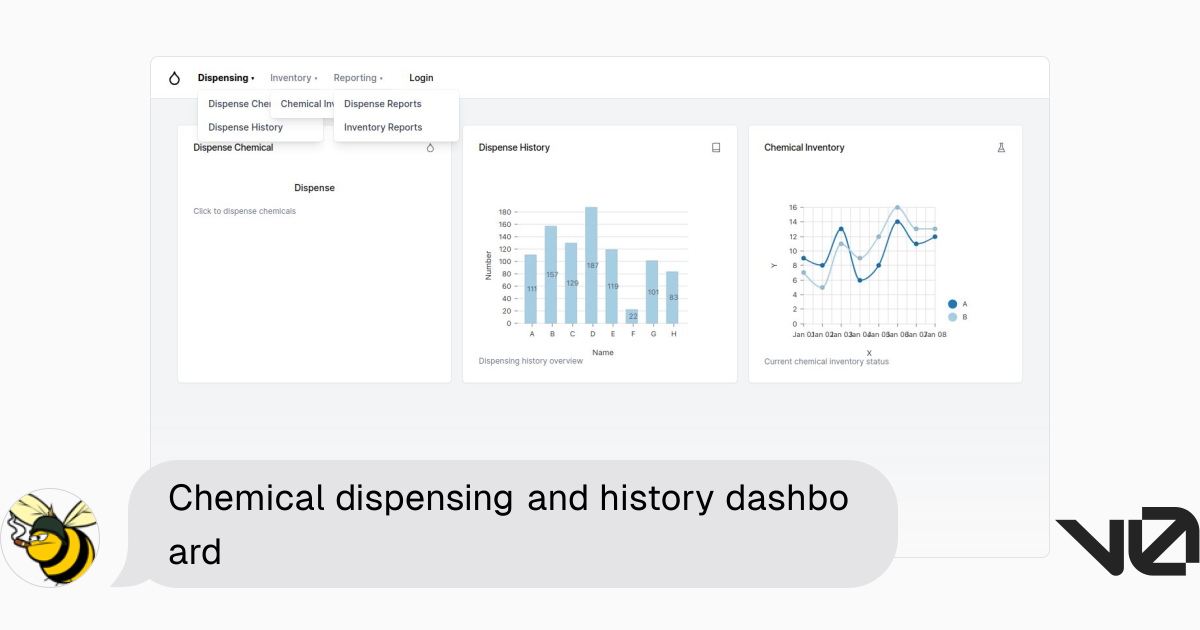This screenshot has height=630, width=1200.
Task: Click bar B with value 157
Action: 551,275
